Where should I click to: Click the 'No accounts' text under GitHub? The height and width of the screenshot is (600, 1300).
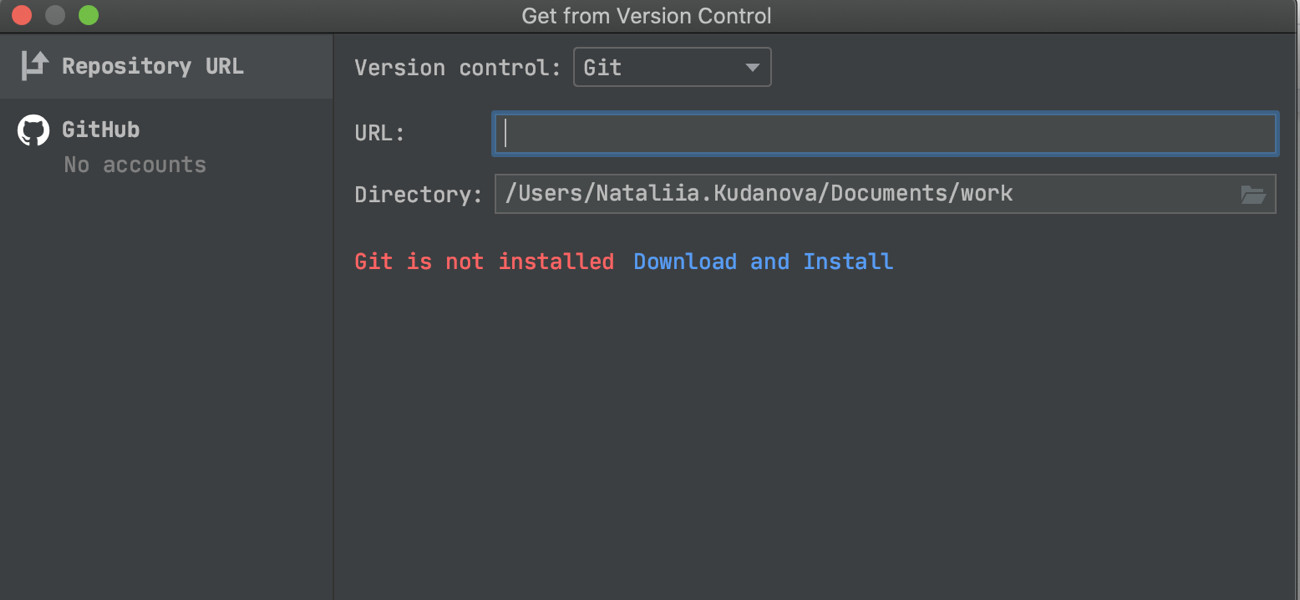click(x=135, y=165)
